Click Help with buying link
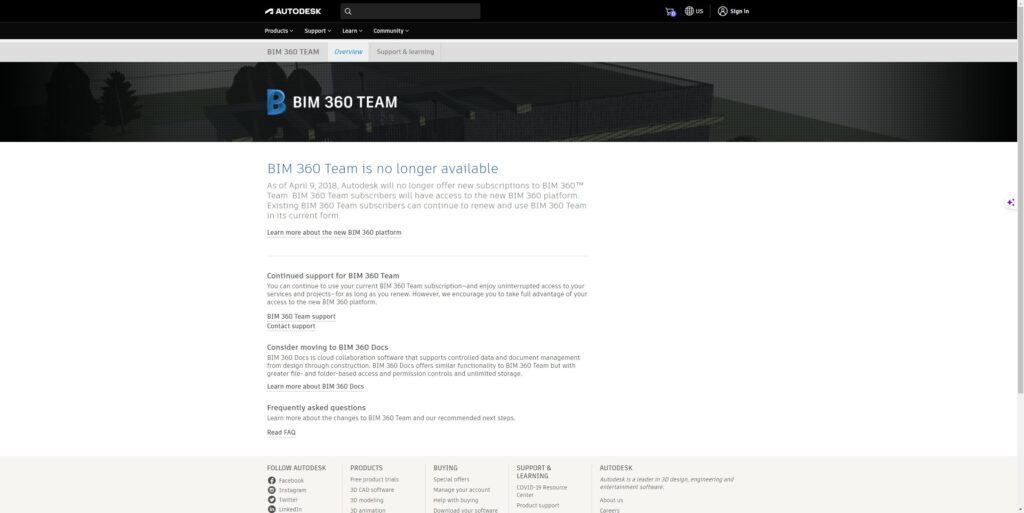Viewport: 1024px width, 513px height. click(x=456, y=500)
